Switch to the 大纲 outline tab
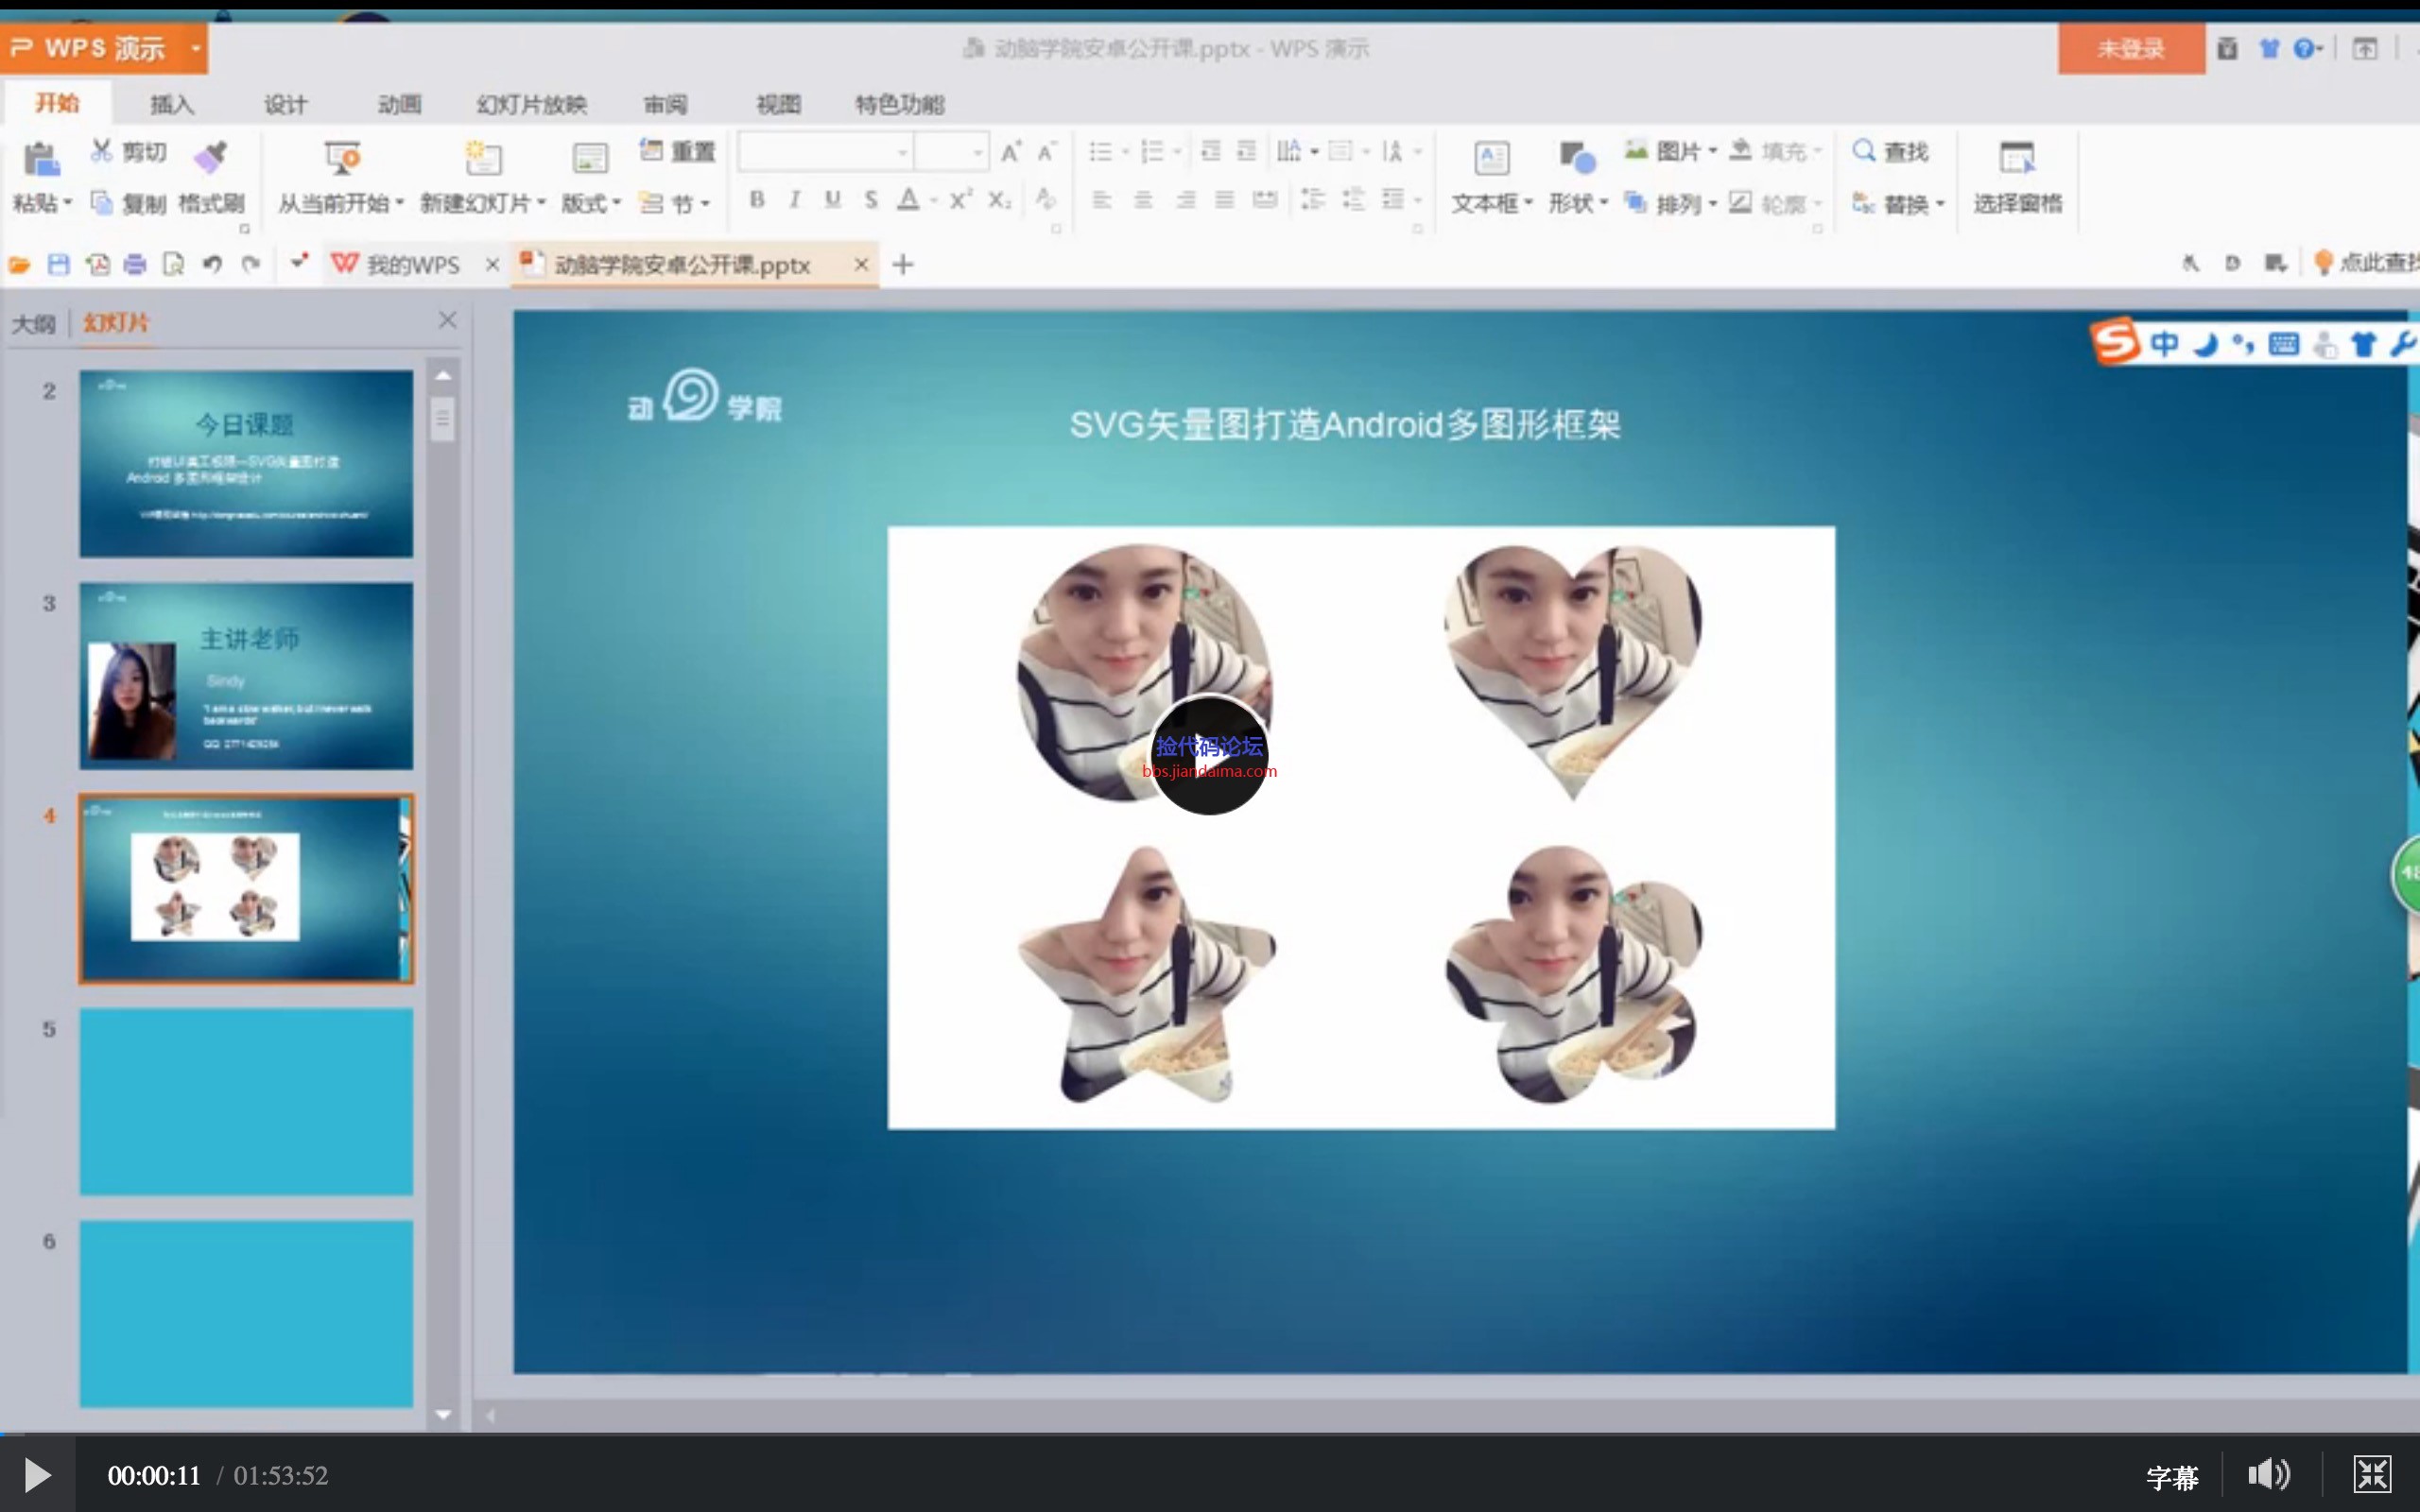This screenshot has width=2420, height=1512. coord(33,323)
